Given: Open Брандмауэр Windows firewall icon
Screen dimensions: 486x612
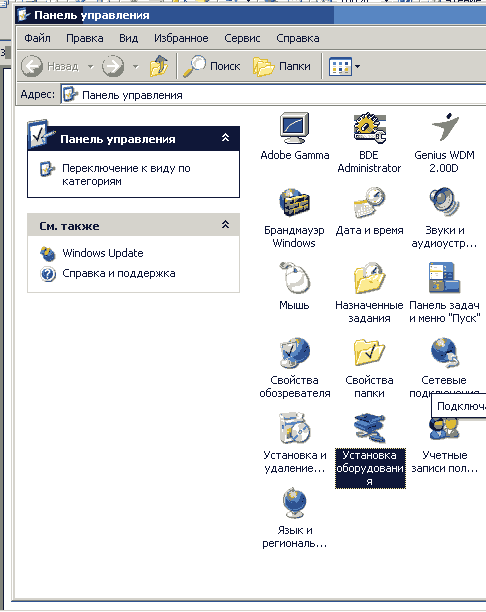Looking at the screenshot, I should click(x=294, y=218).
